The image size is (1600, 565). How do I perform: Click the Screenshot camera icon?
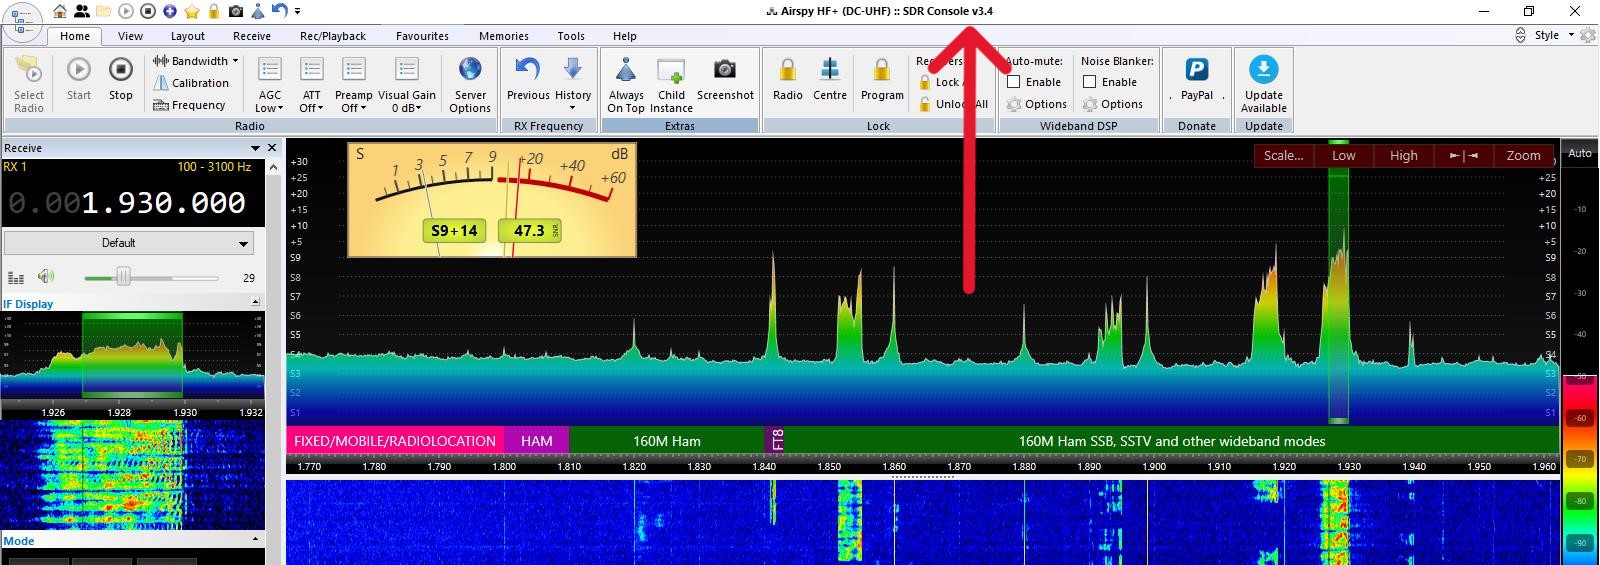point(725,70)
